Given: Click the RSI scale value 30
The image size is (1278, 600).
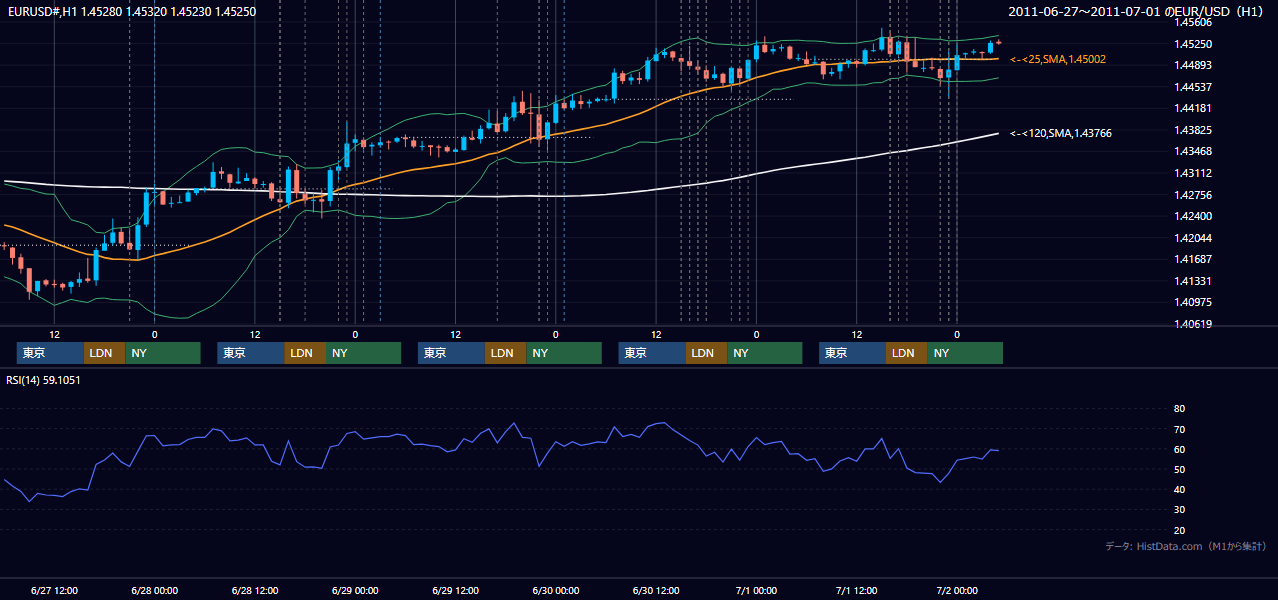Looking at the screenshot, I should 1179,510.
